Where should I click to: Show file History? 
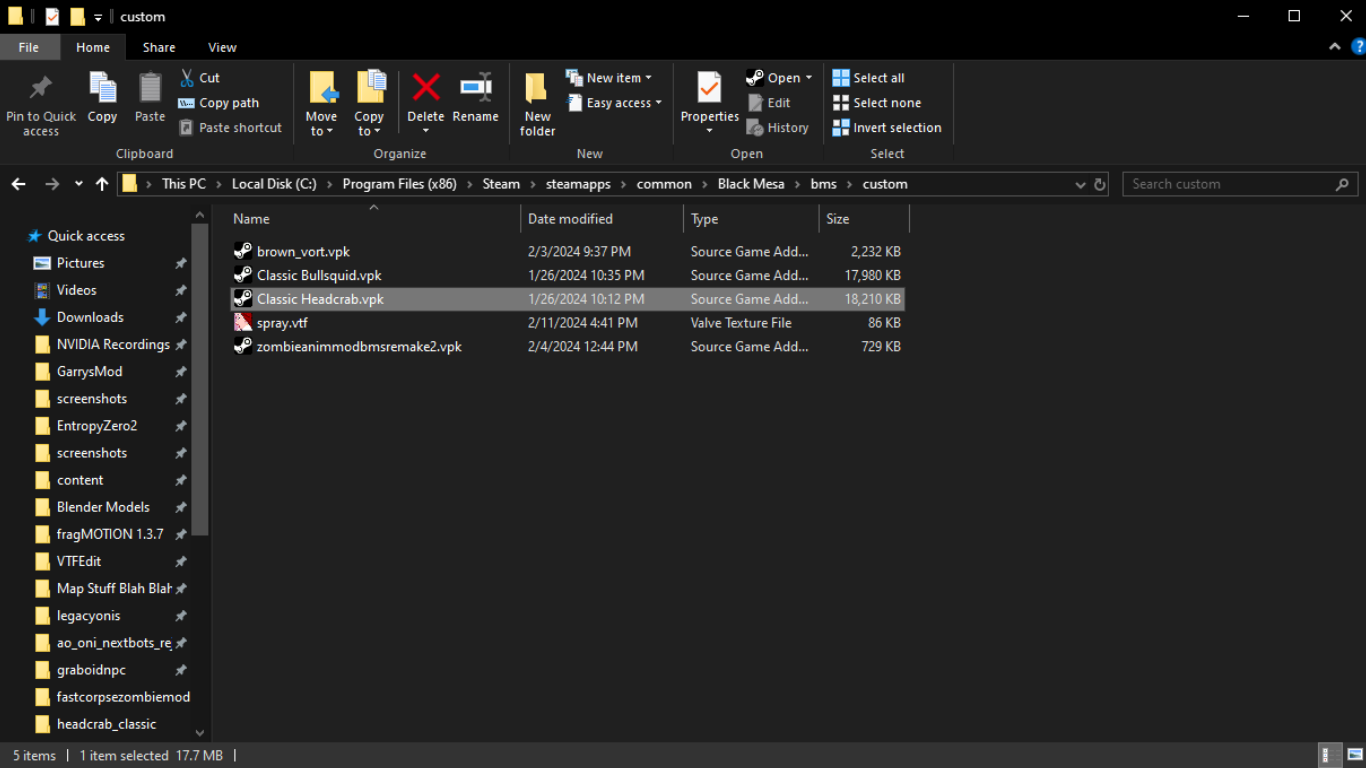coord(778,128)
